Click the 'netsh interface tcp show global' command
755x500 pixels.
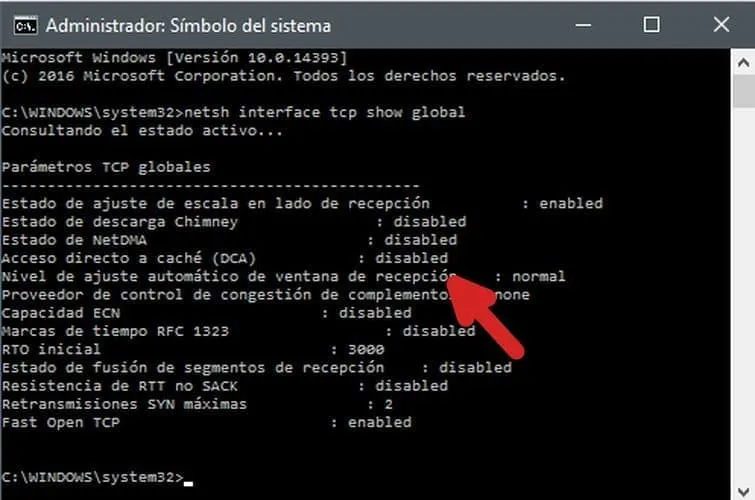[325, 112]
